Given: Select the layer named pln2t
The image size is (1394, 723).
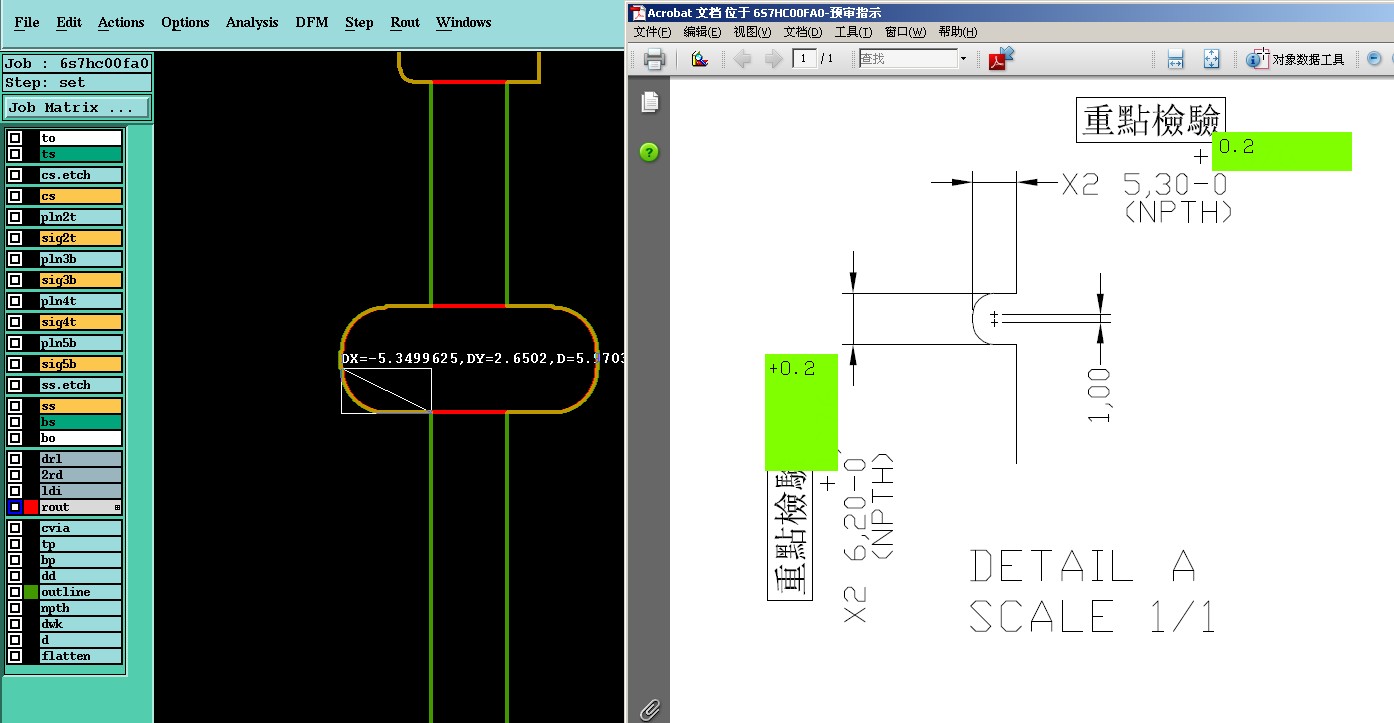Looking at the screenshot, I should pyautogui.click(x=80, y=217).
